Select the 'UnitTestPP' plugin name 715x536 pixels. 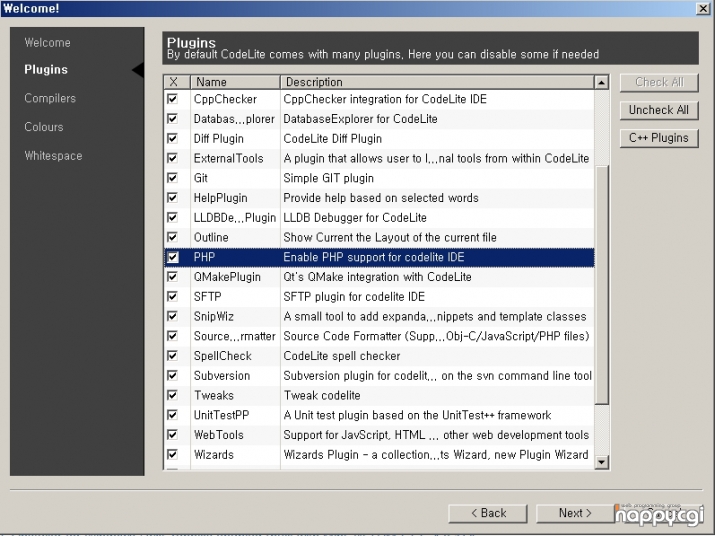coord(222,415)
